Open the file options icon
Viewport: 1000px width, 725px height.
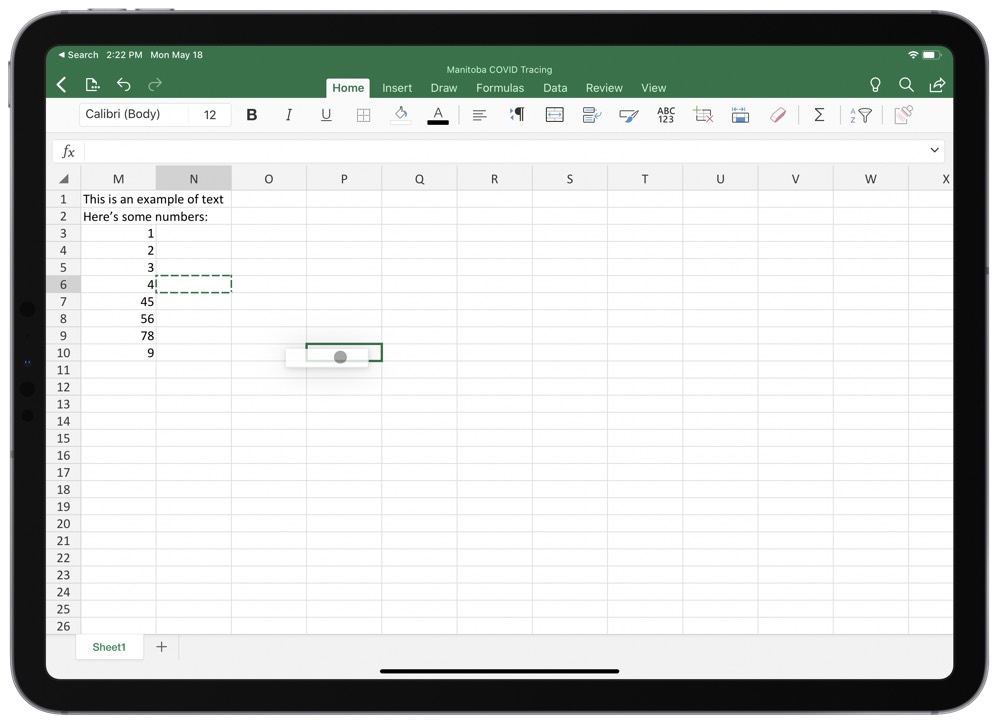92,84
